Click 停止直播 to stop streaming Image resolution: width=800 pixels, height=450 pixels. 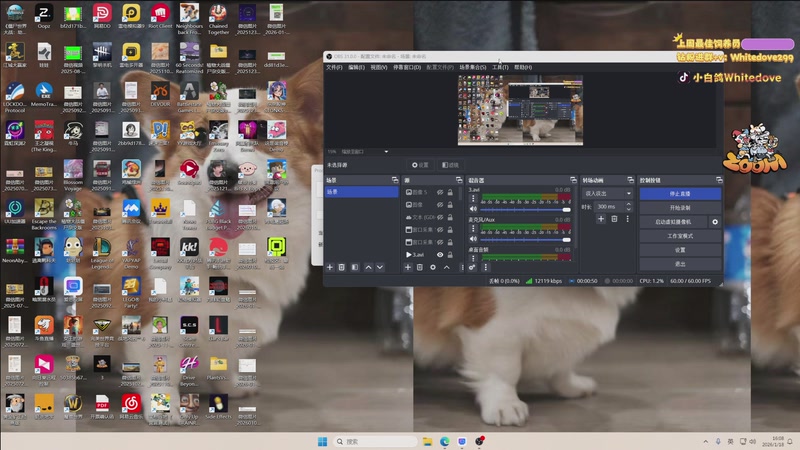tap(680, 194)
